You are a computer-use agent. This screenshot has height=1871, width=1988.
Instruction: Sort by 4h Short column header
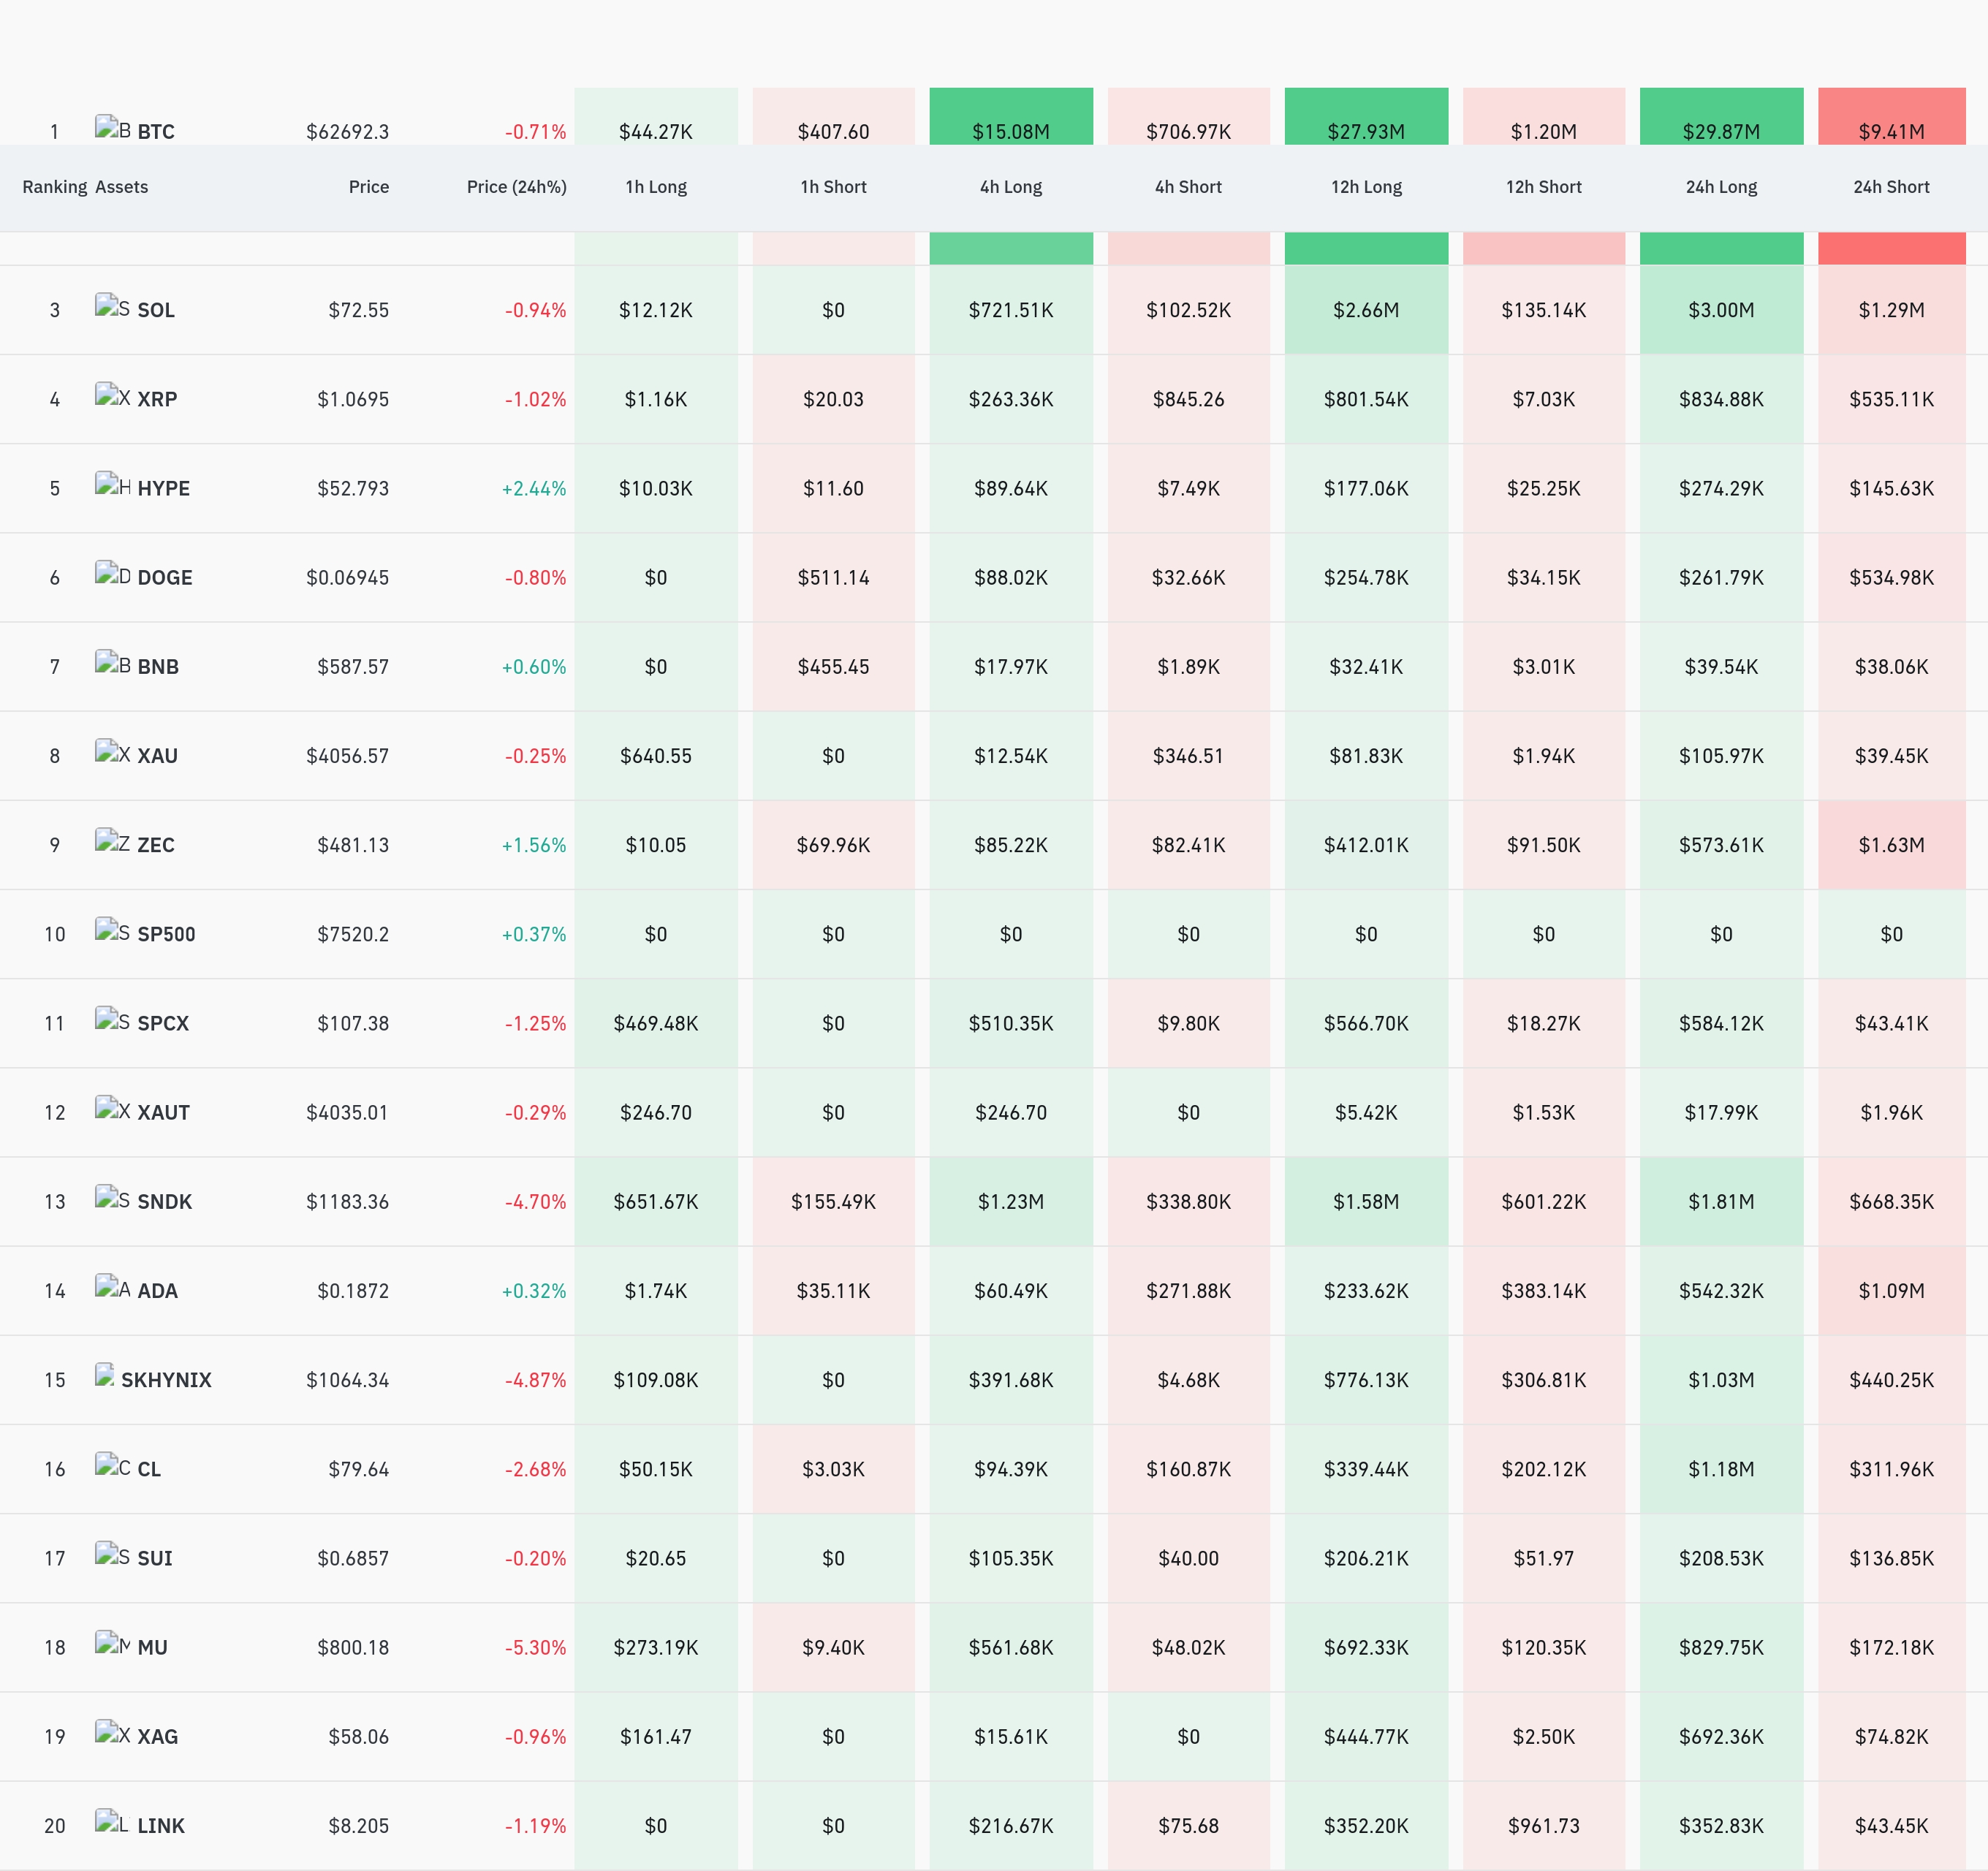1188,187
